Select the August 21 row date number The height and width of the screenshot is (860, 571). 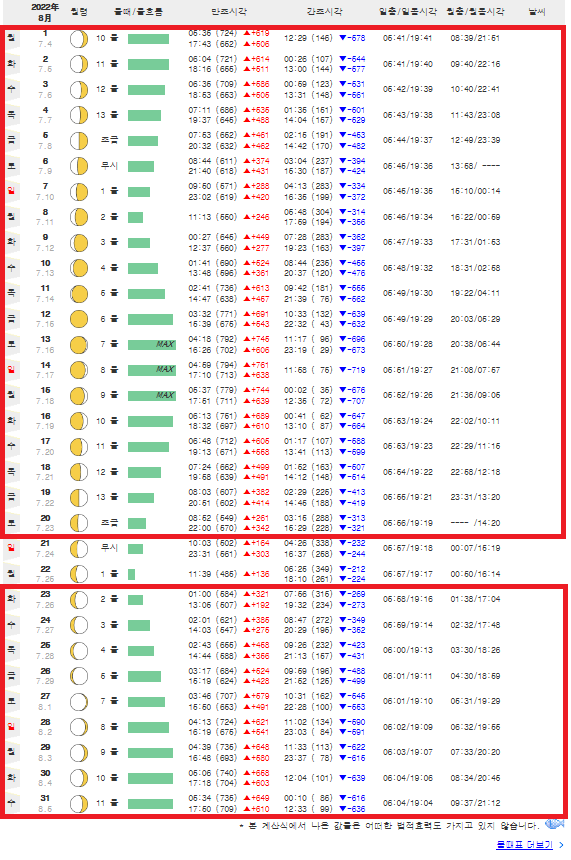45,543
